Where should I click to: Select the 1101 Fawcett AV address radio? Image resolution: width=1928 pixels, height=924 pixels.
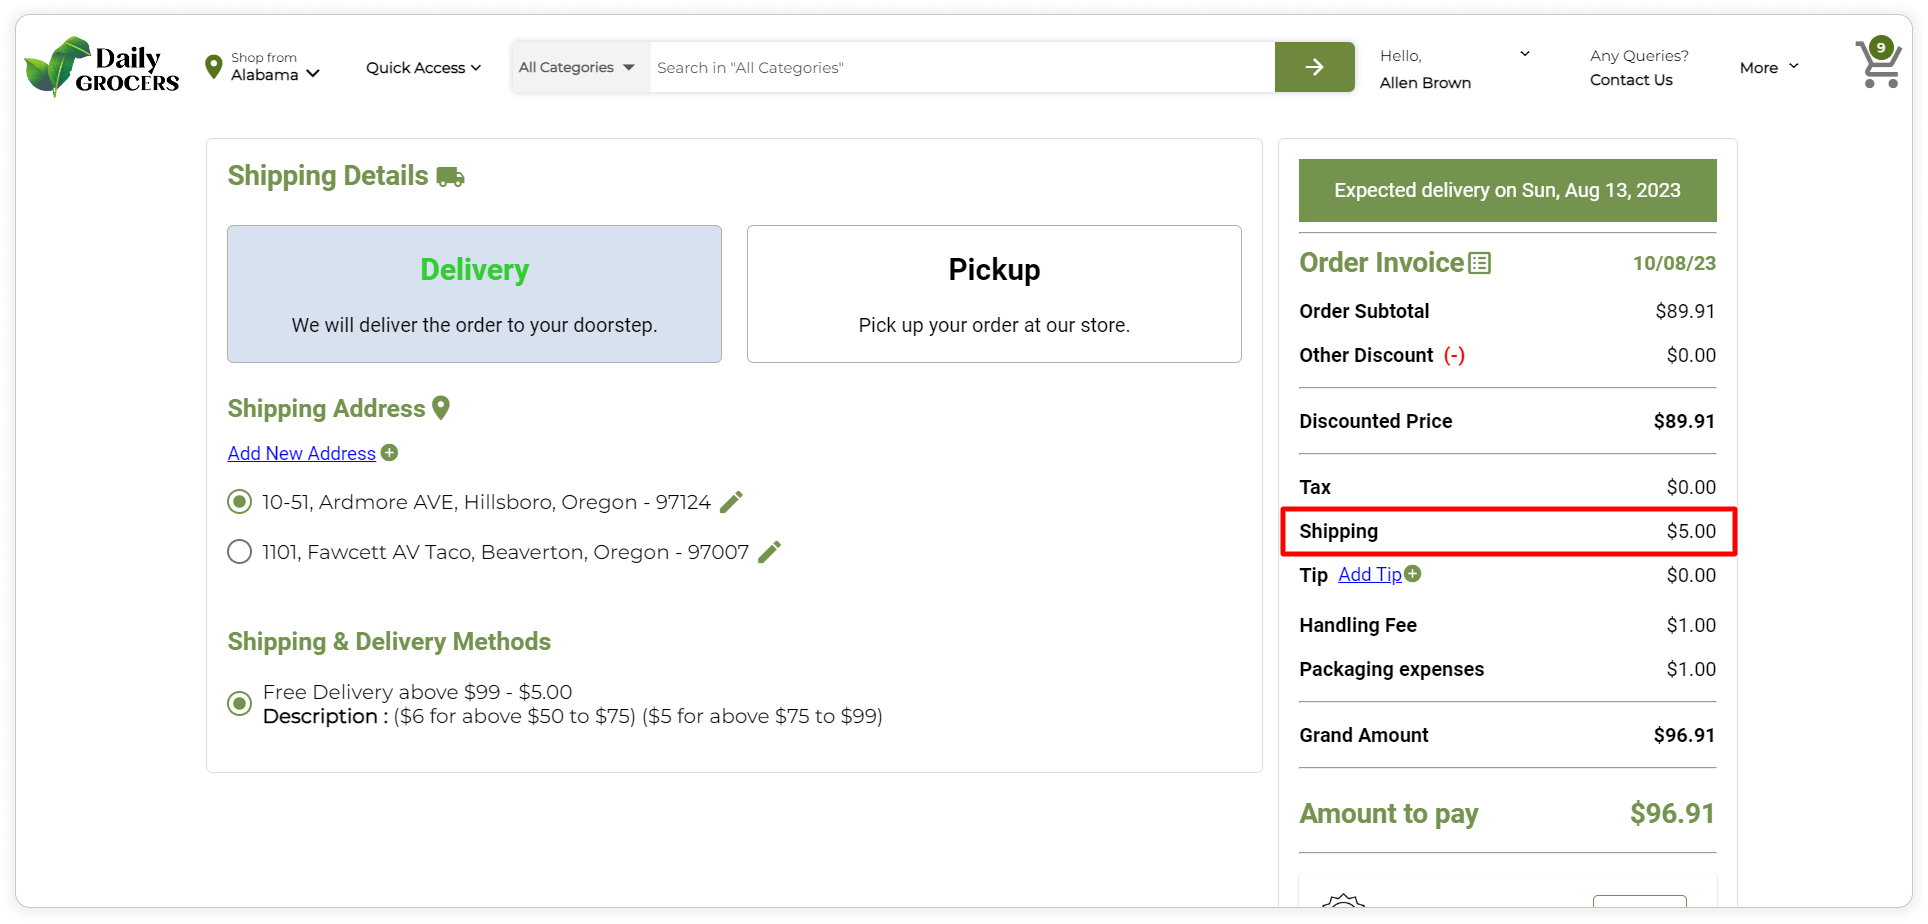pyautogui.click(x=239, y=552)
